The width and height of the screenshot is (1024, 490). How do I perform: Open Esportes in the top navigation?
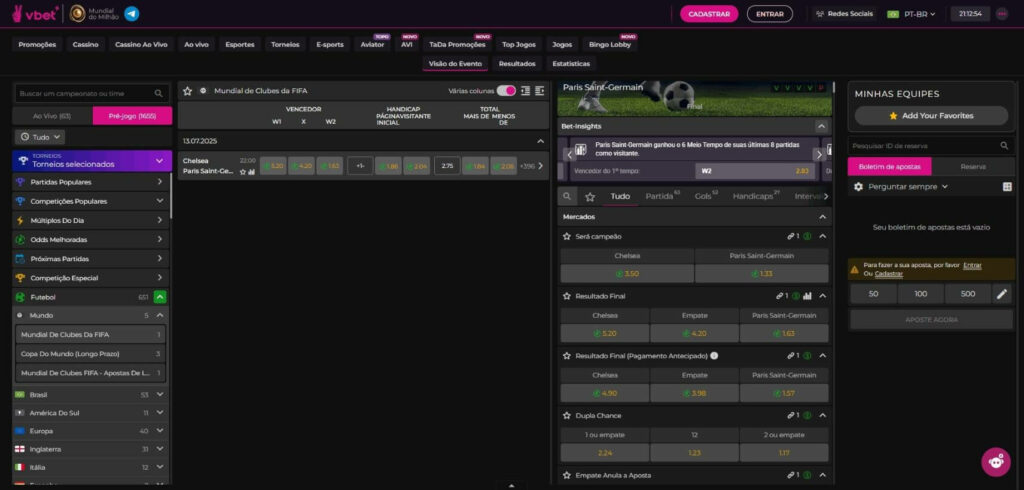pyautogui.click(x=240, y=44)
